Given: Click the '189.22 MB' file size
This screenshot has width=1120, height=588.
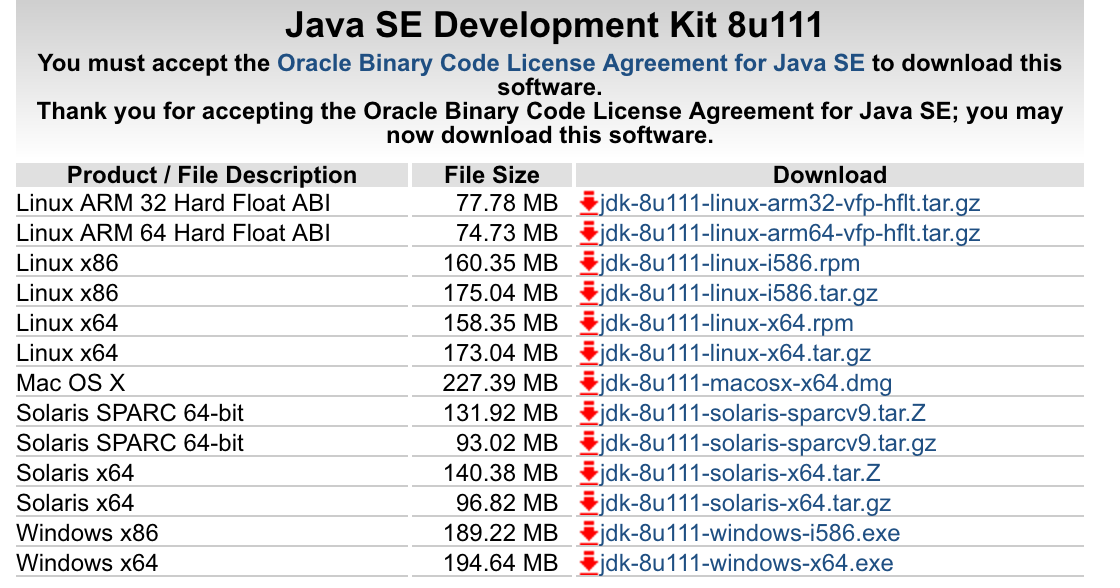Looking at the screenshot, I should click(501, 534).
